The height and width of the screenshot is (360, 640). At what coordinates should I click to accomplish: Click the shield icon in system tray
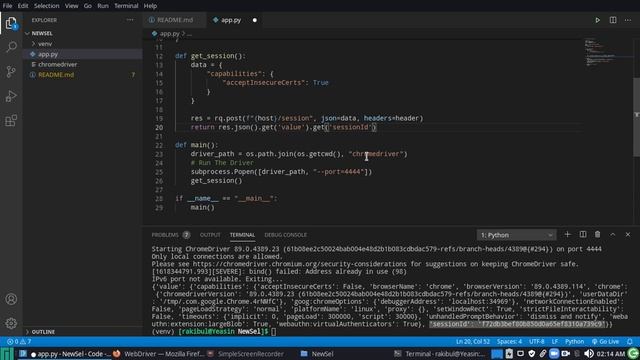[531, 354]
